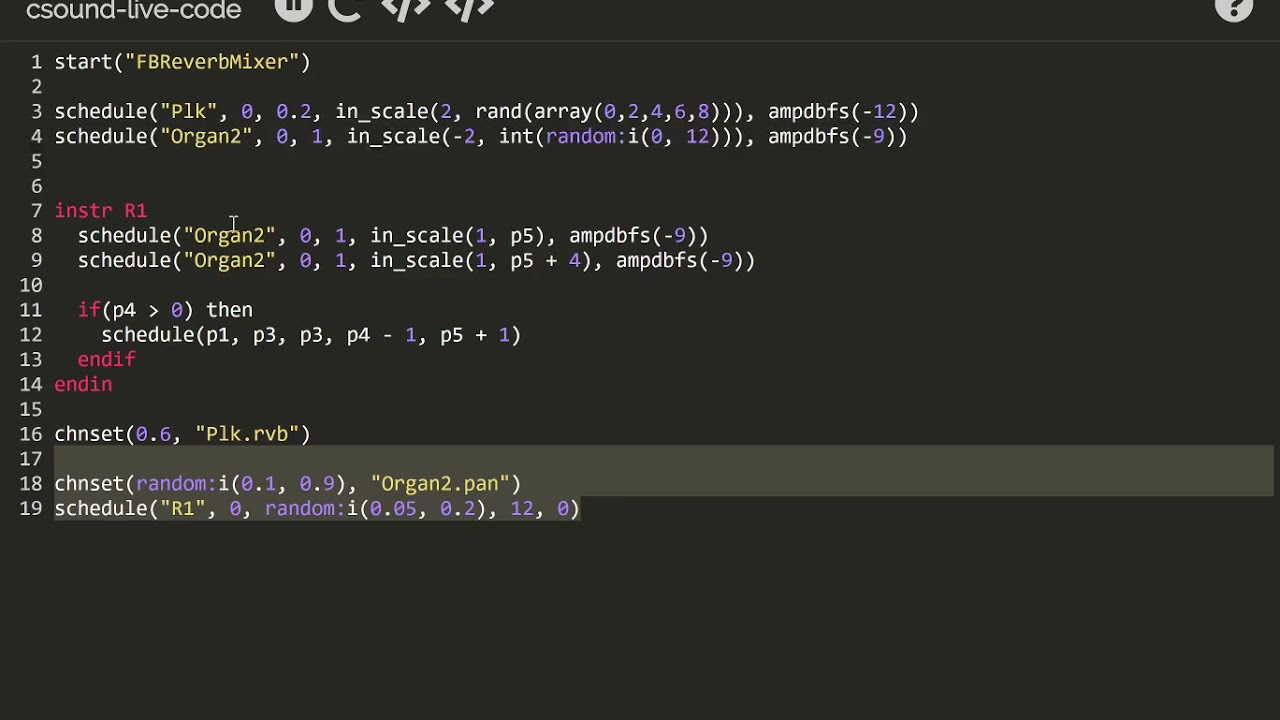Click the 'if(p4 > 0) then' line
Image resolution: width=1280 pixels, height=720 pixels.
165,310
